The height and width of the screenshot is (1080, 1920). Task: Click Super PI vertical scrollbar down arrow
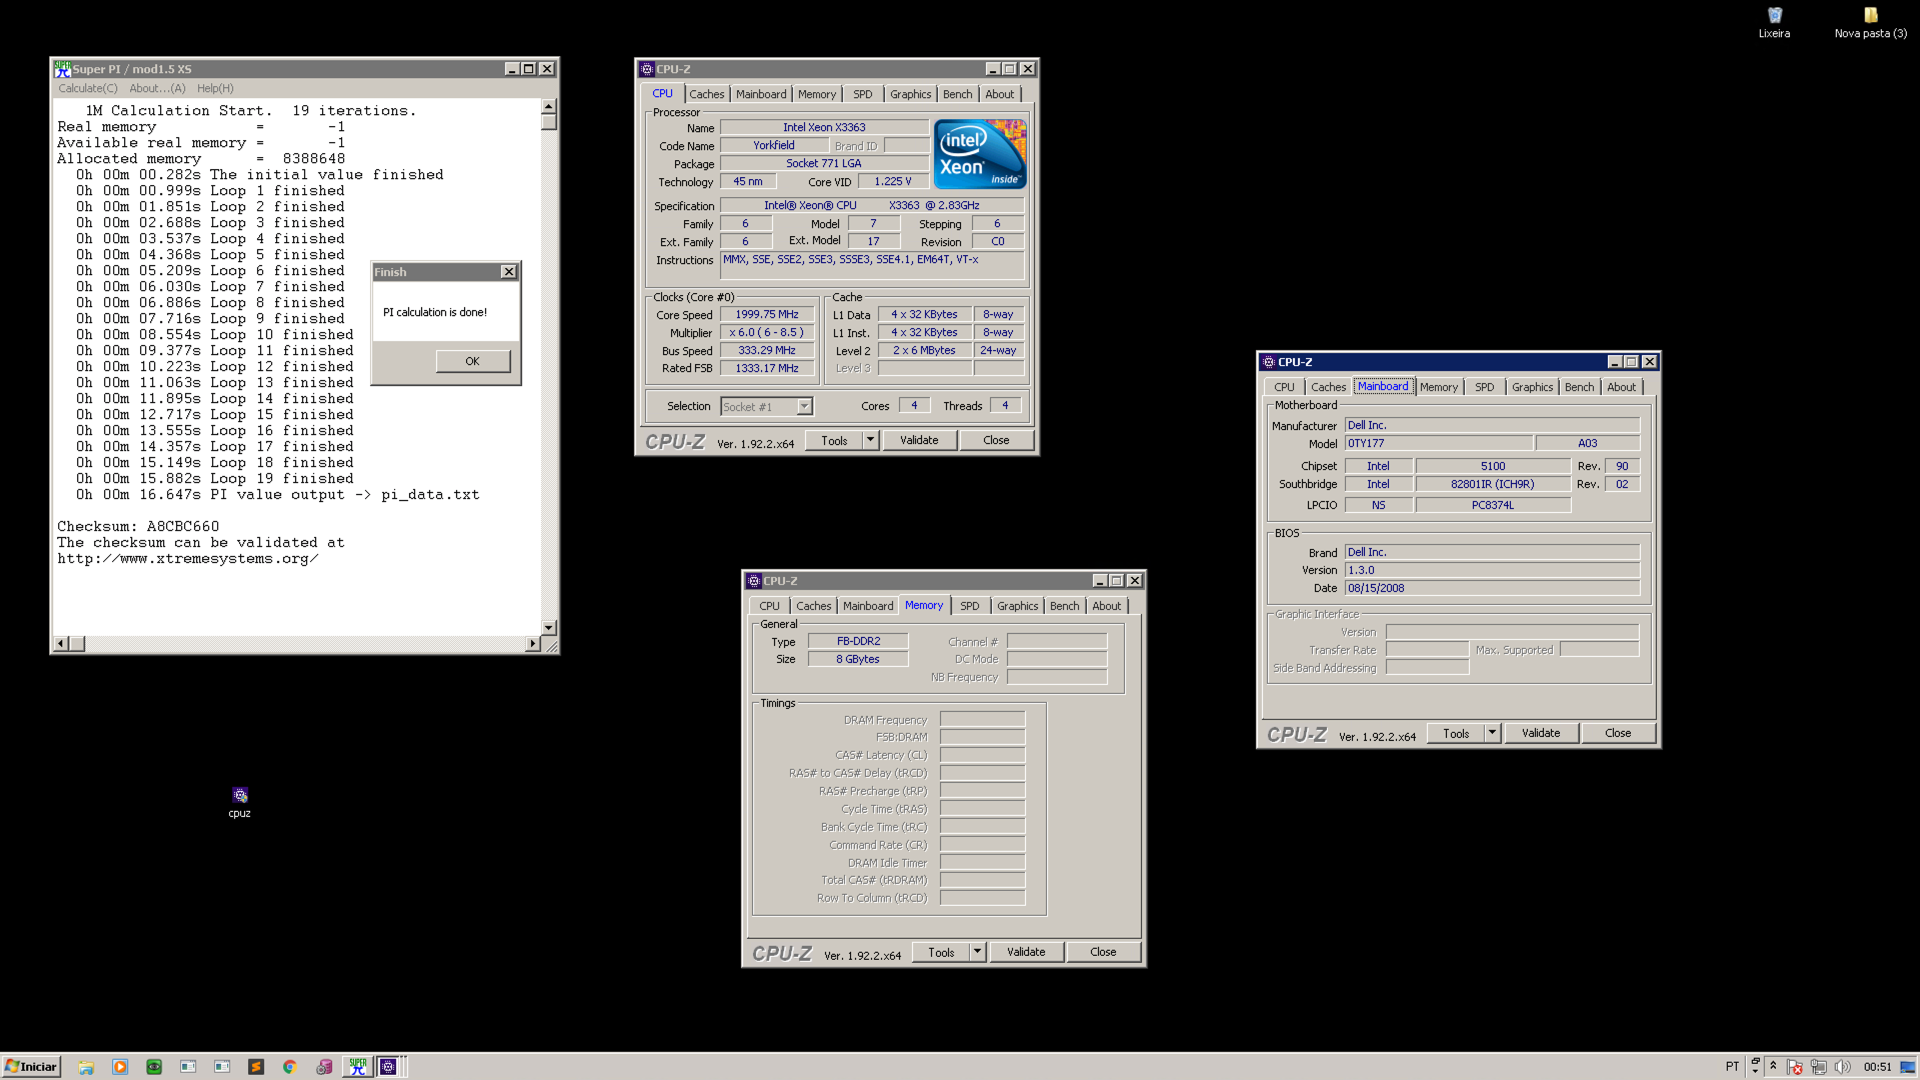point(549,627)
